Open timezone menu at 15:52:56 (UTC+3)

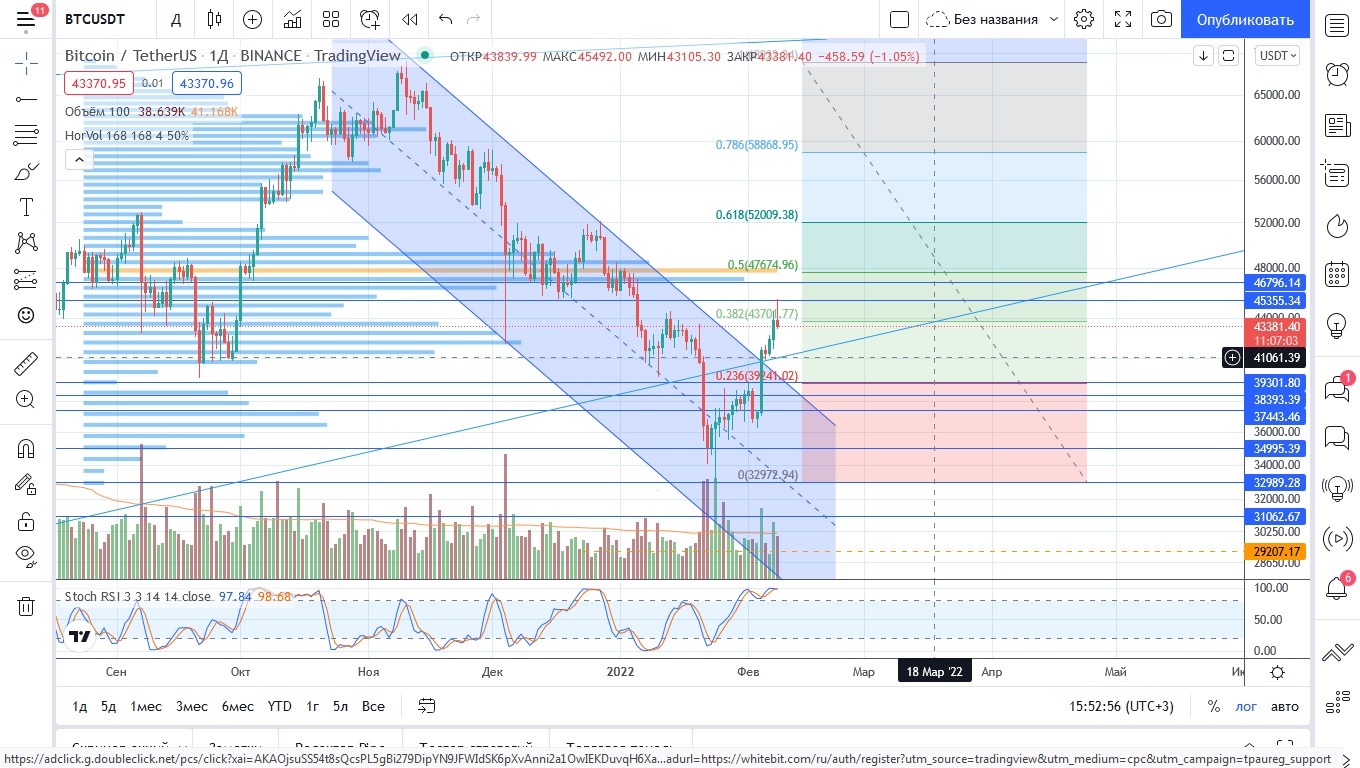tap(1121, 706)
